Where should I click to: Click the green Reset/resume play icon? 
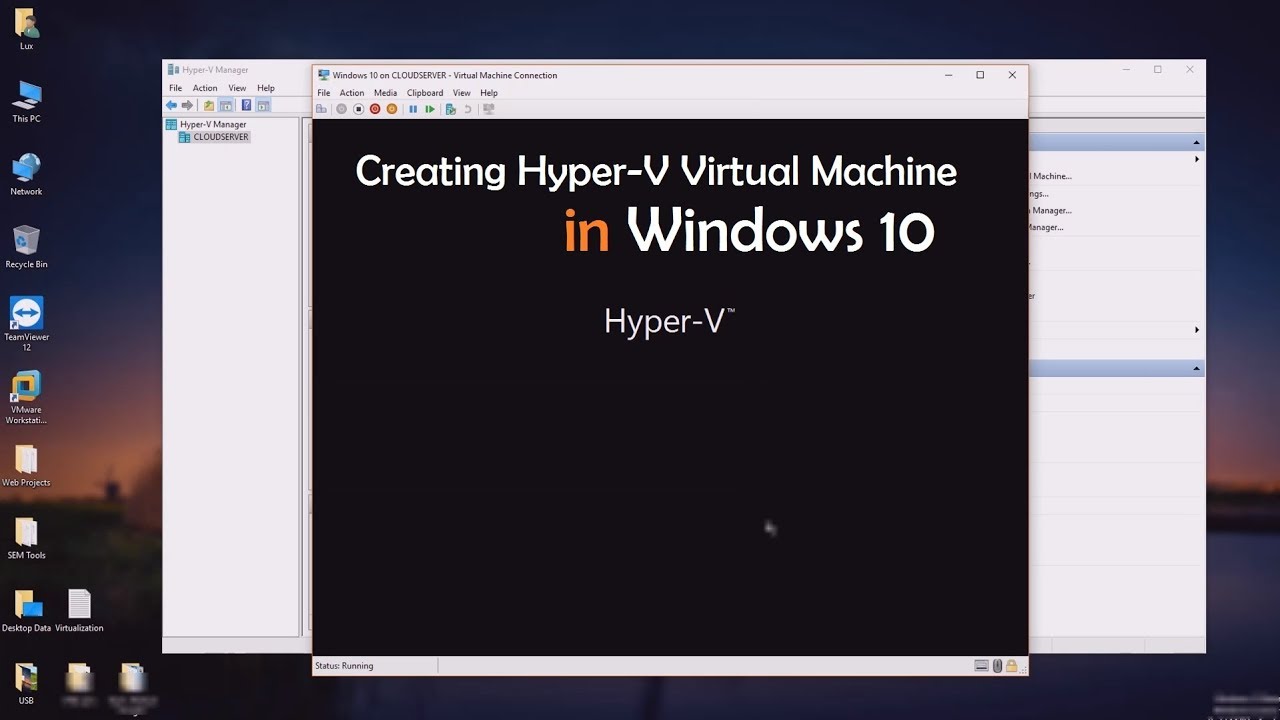430,109
